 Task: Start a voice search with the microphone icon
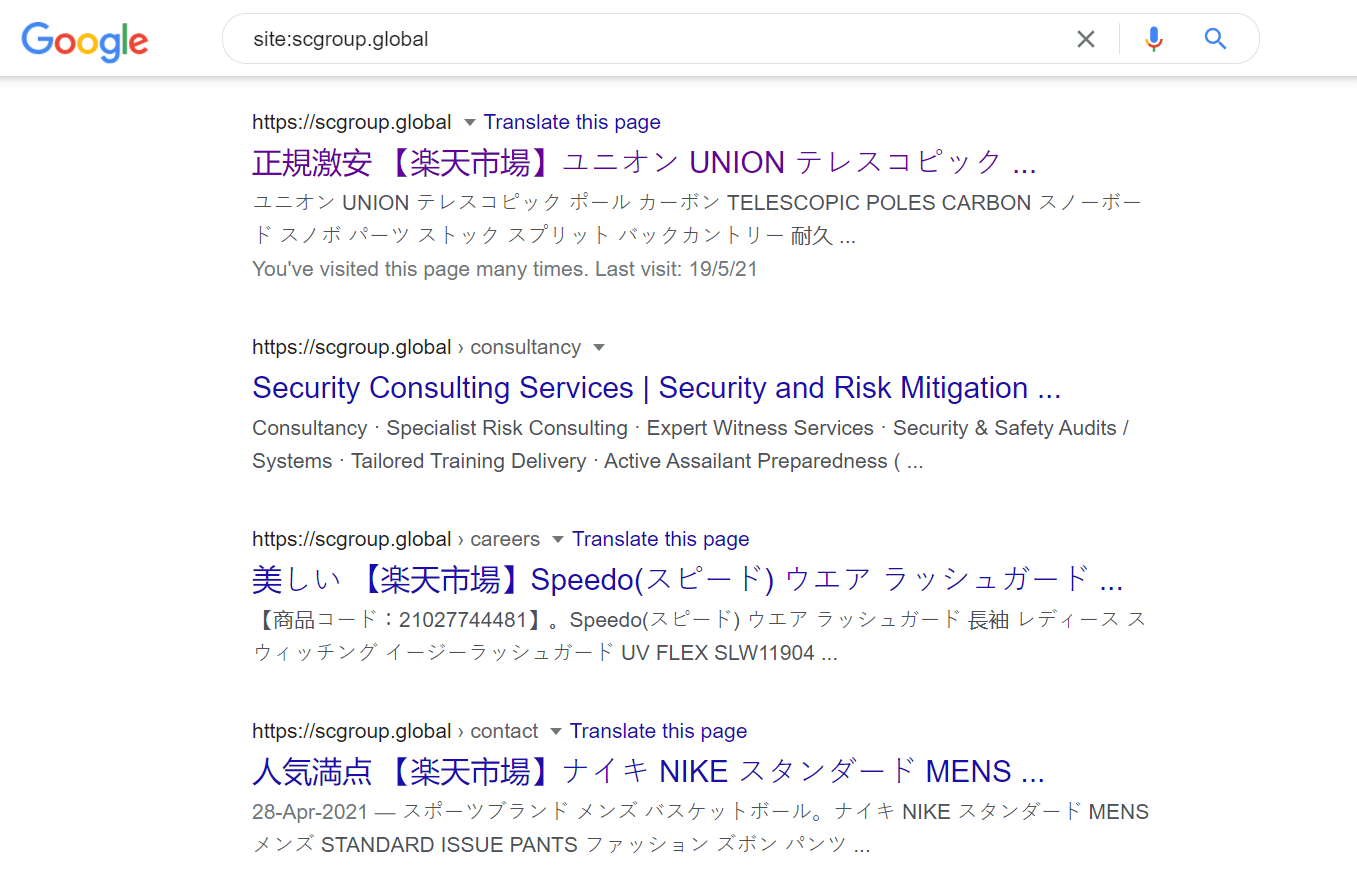1153,38
